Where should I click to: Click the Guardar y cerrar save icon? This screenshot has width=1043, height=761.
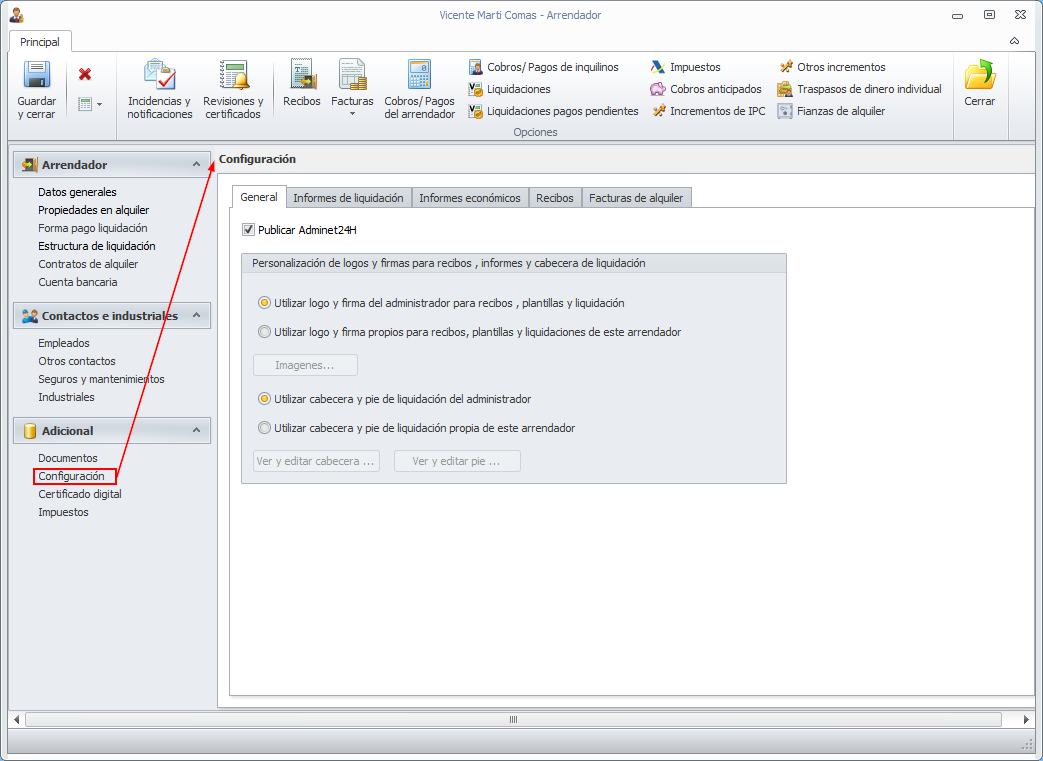point(37,75)
